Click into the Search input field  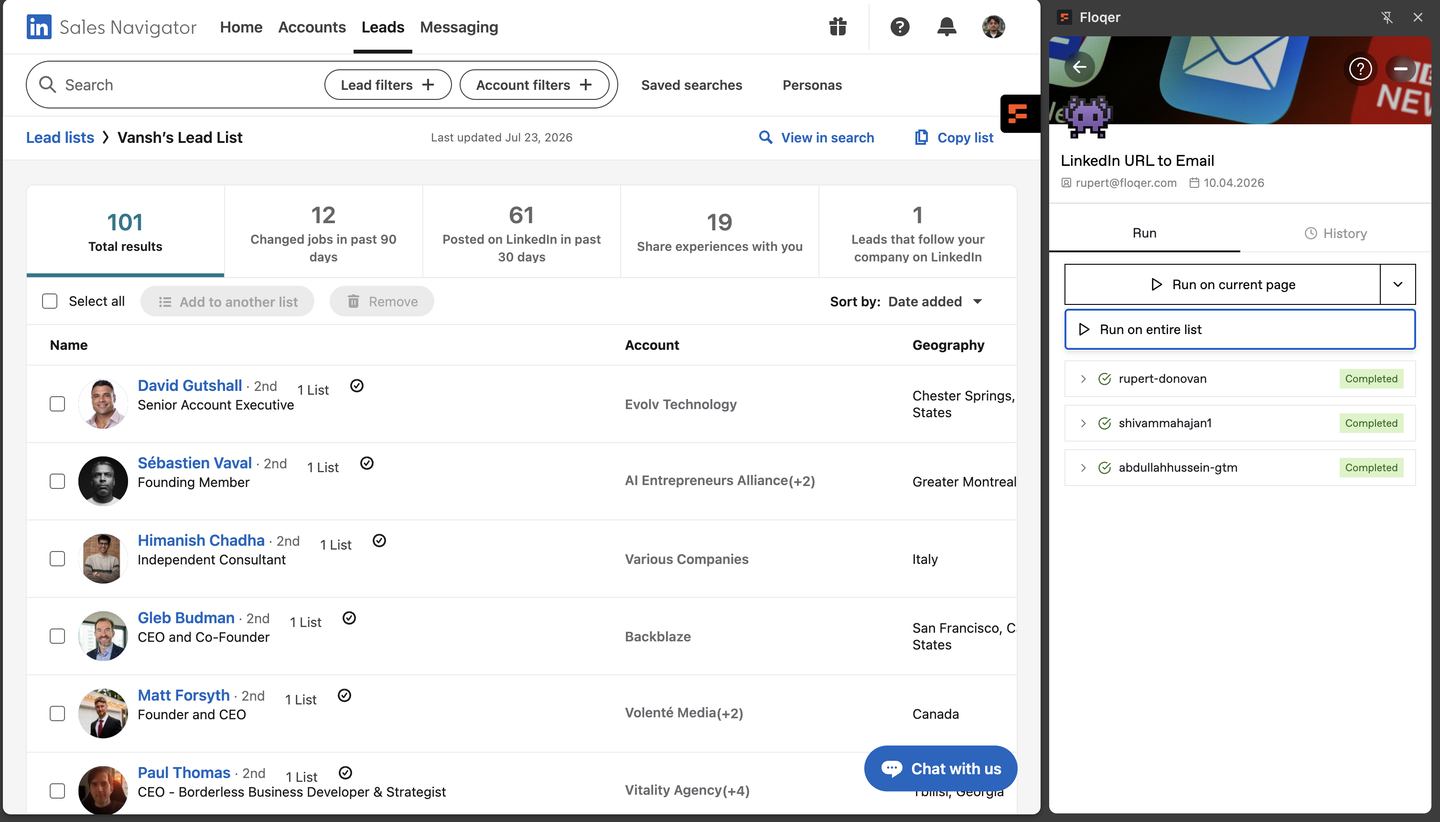(190, 85)
